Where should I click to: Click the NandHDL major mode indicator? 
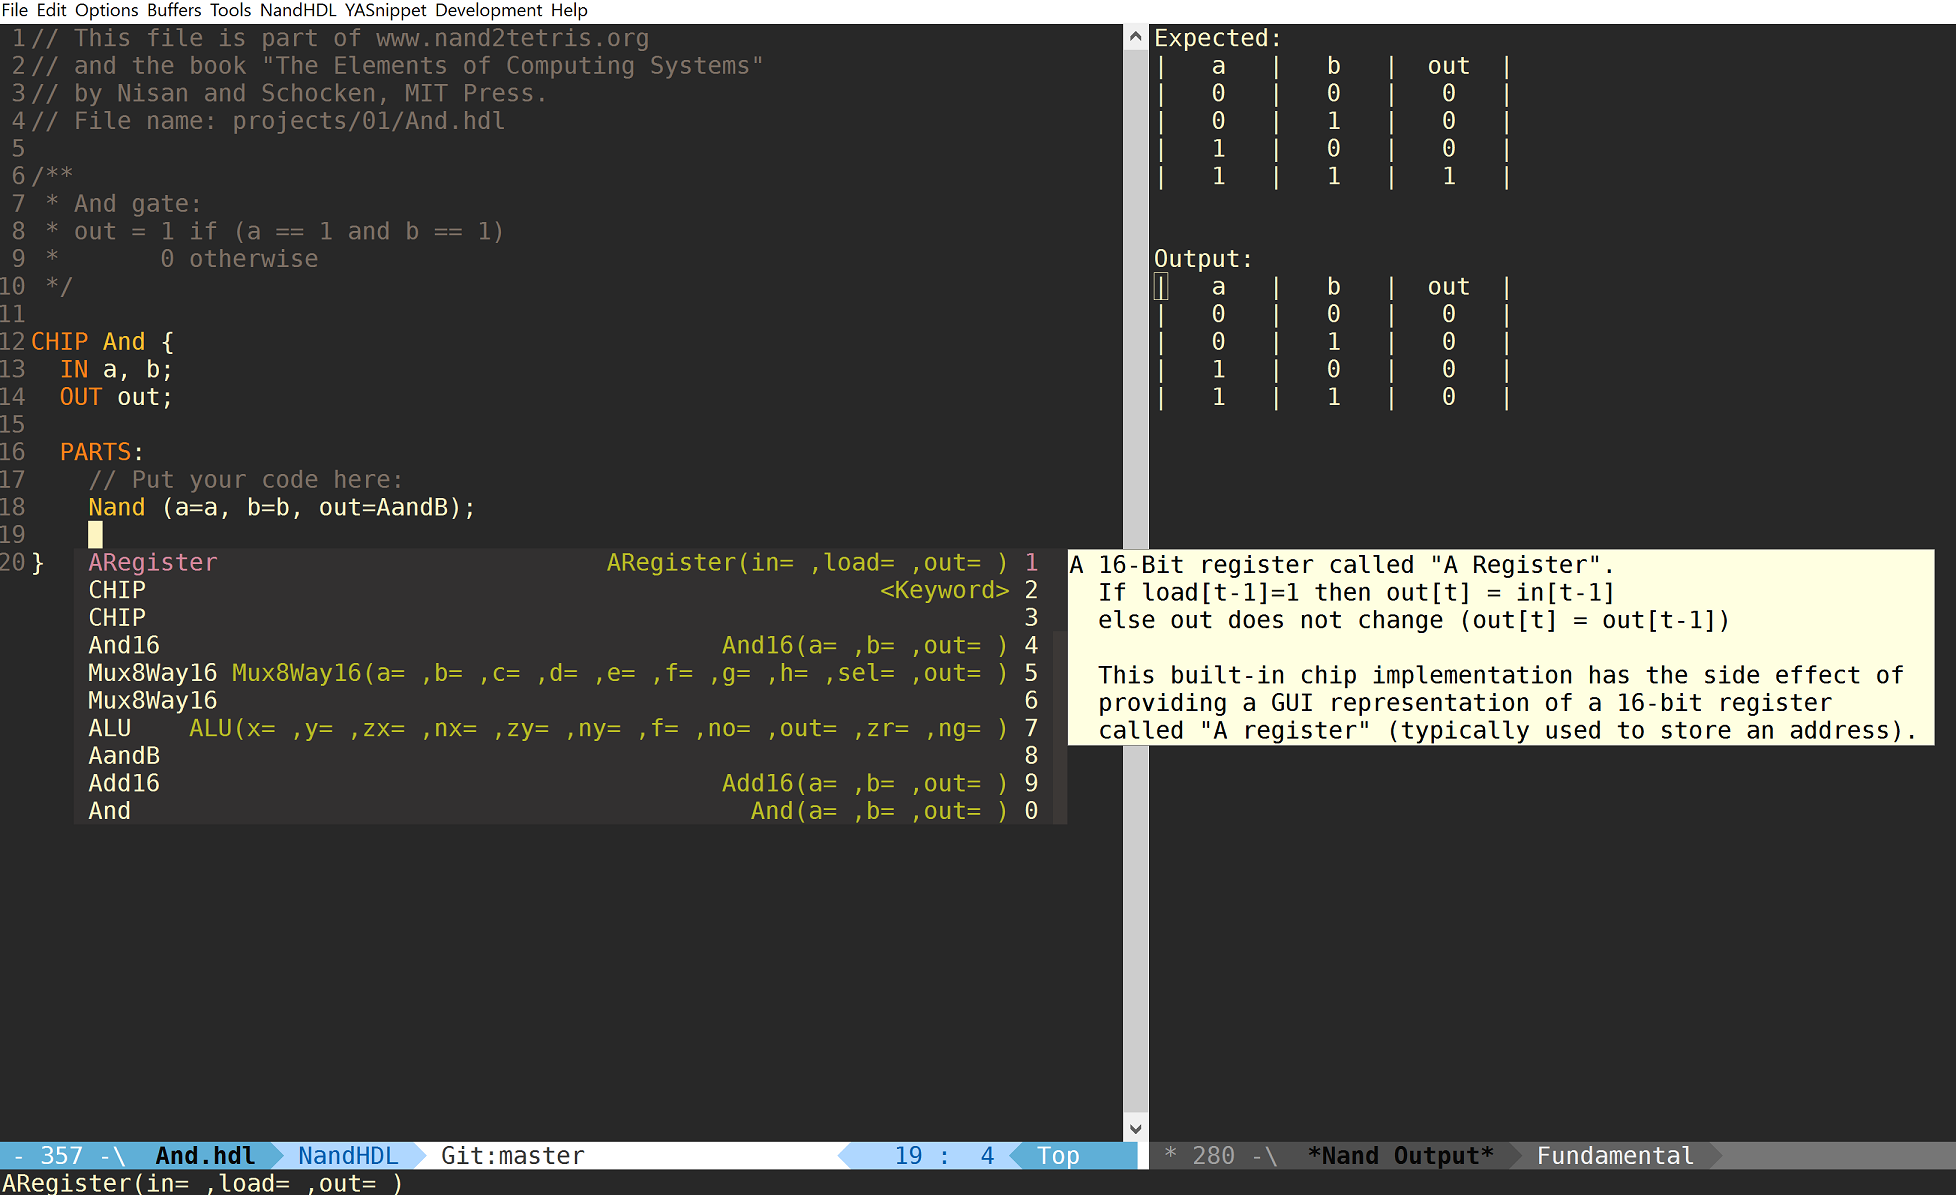347,1158
